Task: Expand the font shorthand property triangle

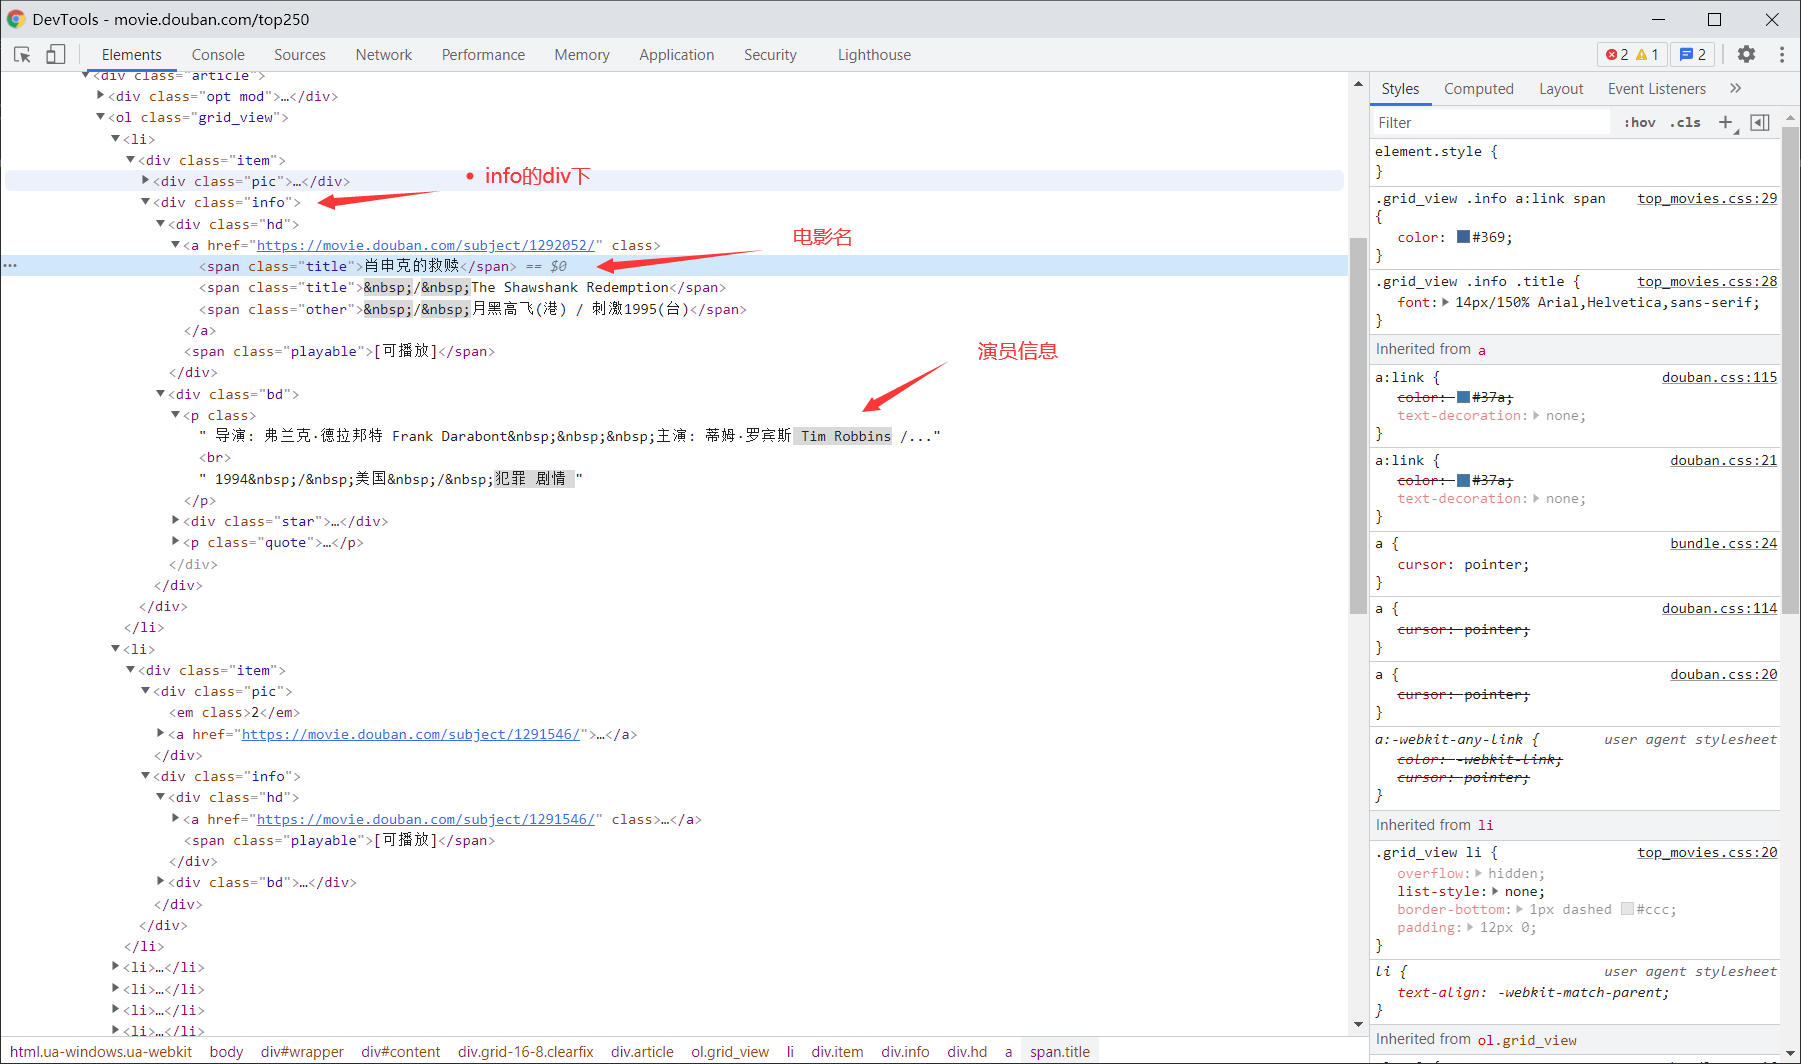Action: (1447, 302)
